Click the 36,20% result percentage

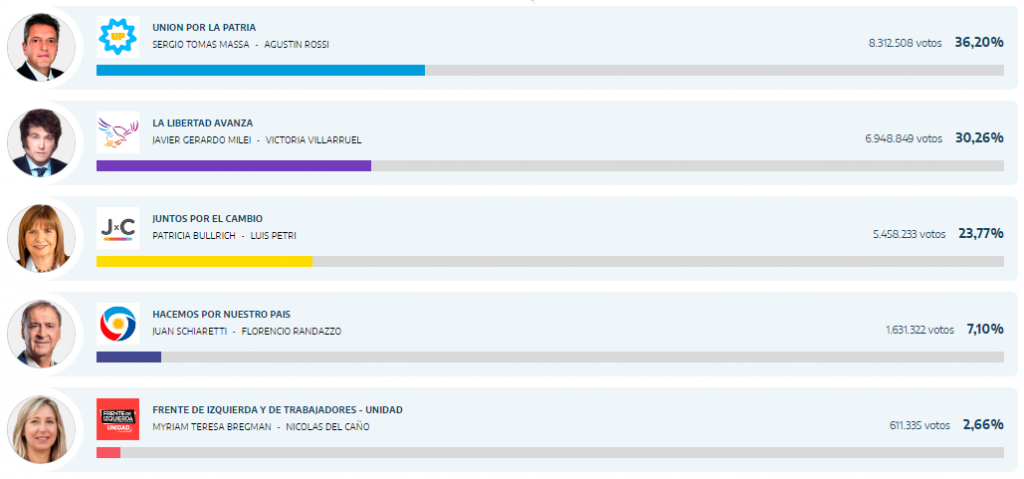click(x=979, y=43)
